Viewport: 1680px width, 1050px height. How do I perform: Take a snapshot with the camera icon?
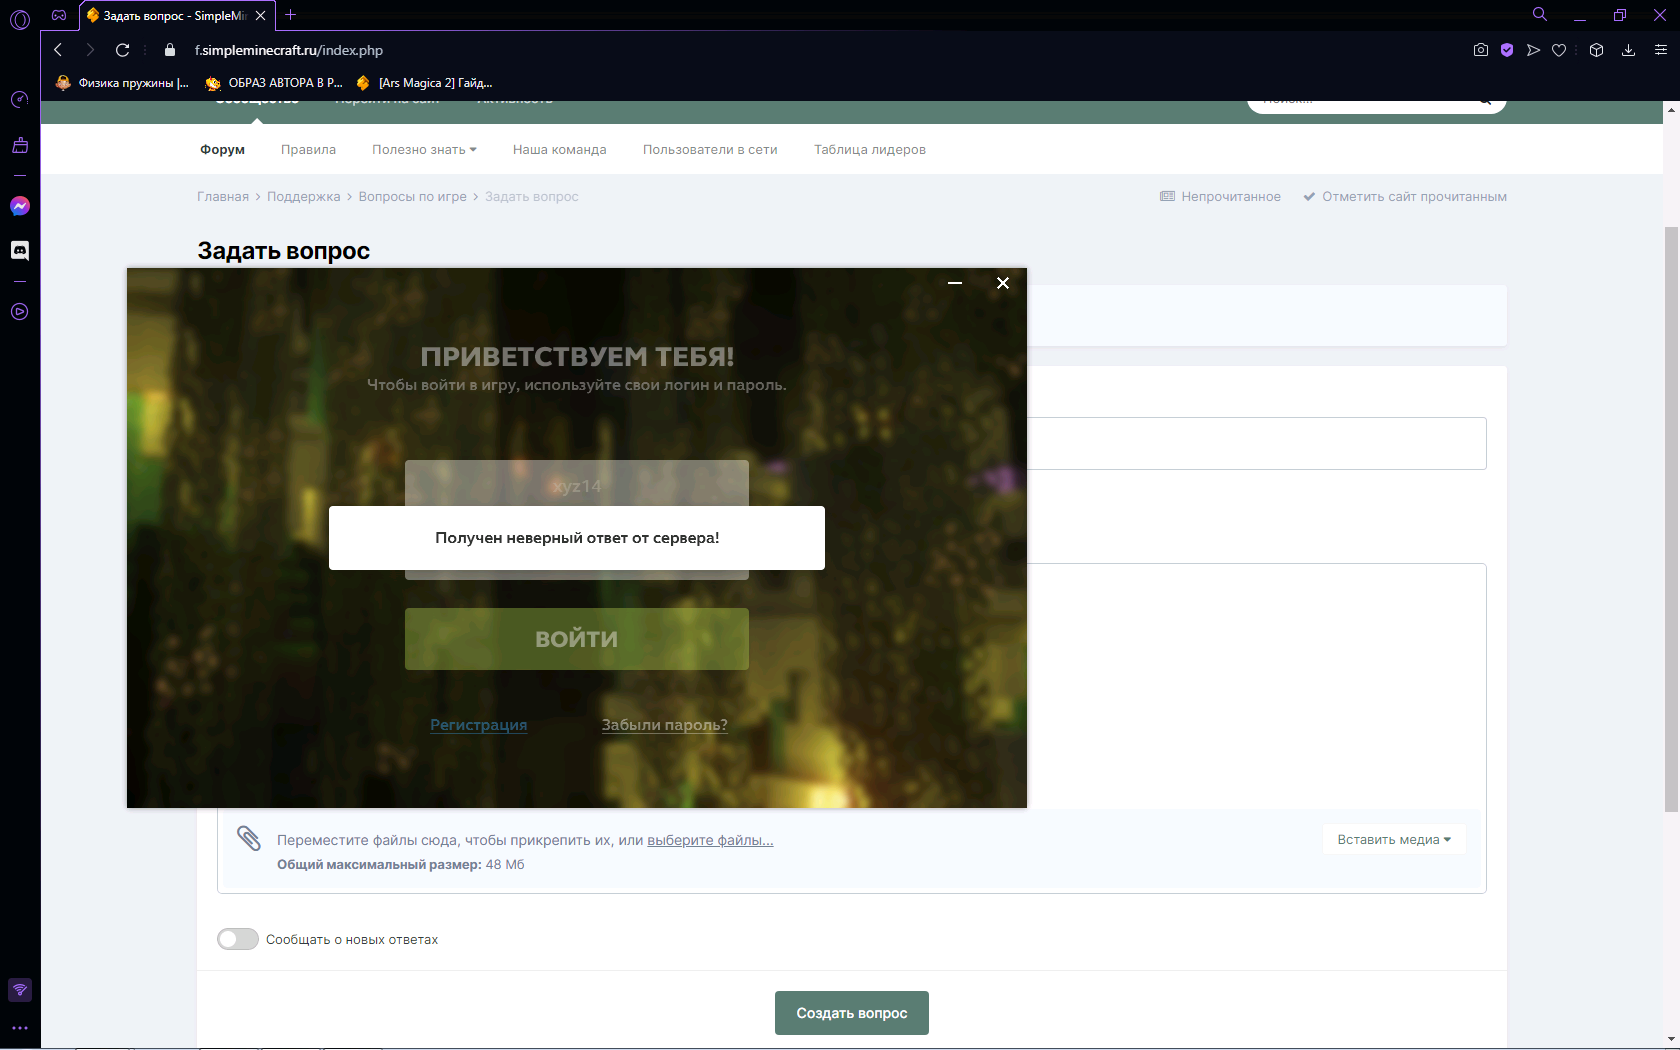[1481, 50]
